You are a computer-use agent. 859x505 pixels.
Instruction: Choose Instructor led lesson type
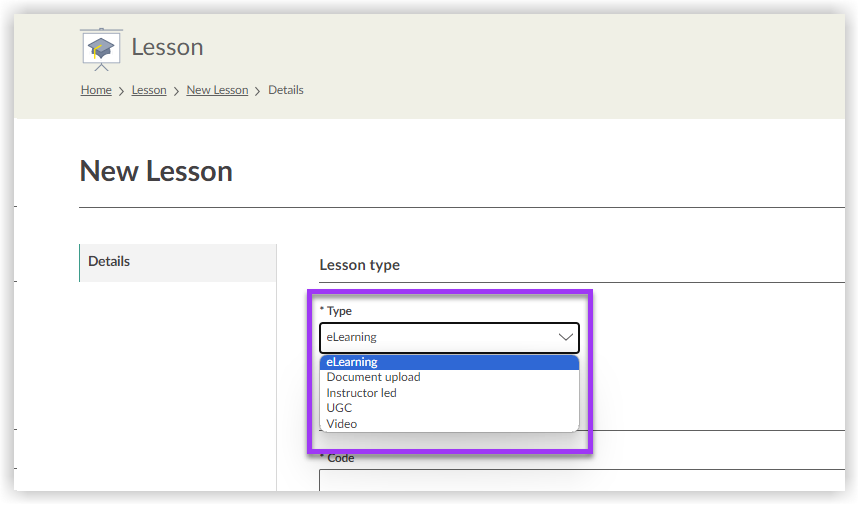tap(449, 393)
